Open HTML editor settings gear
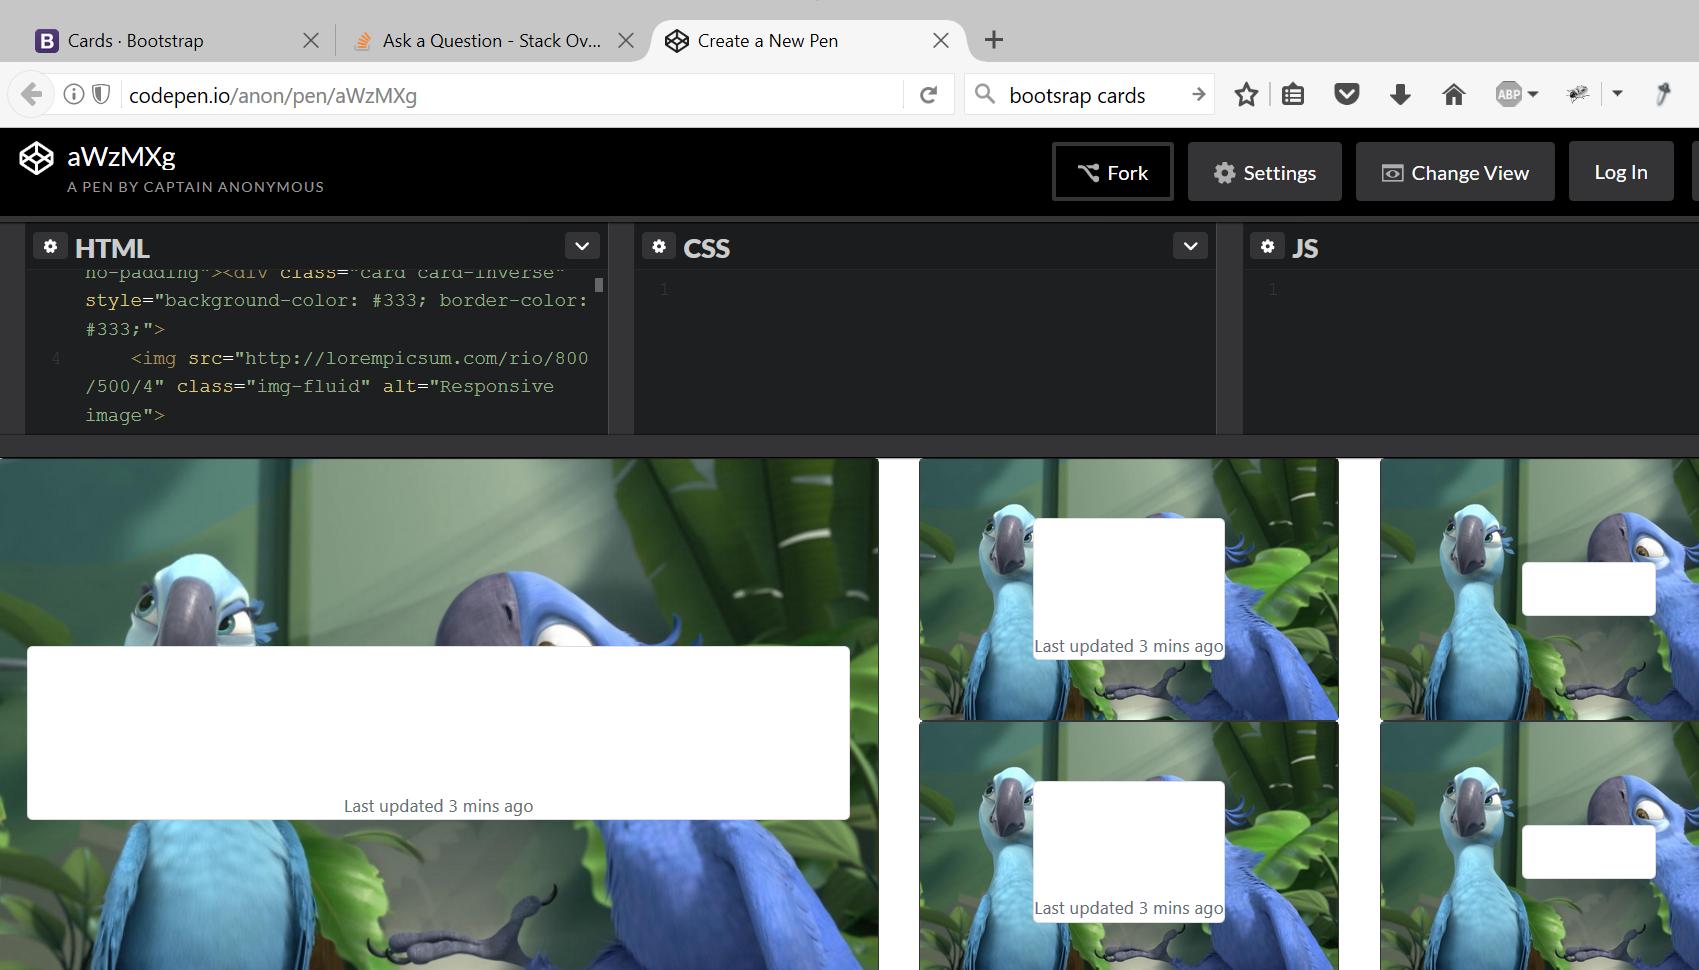Viewport: 1699px width, 970px height. pyautogui.click(x=50, y=246)
